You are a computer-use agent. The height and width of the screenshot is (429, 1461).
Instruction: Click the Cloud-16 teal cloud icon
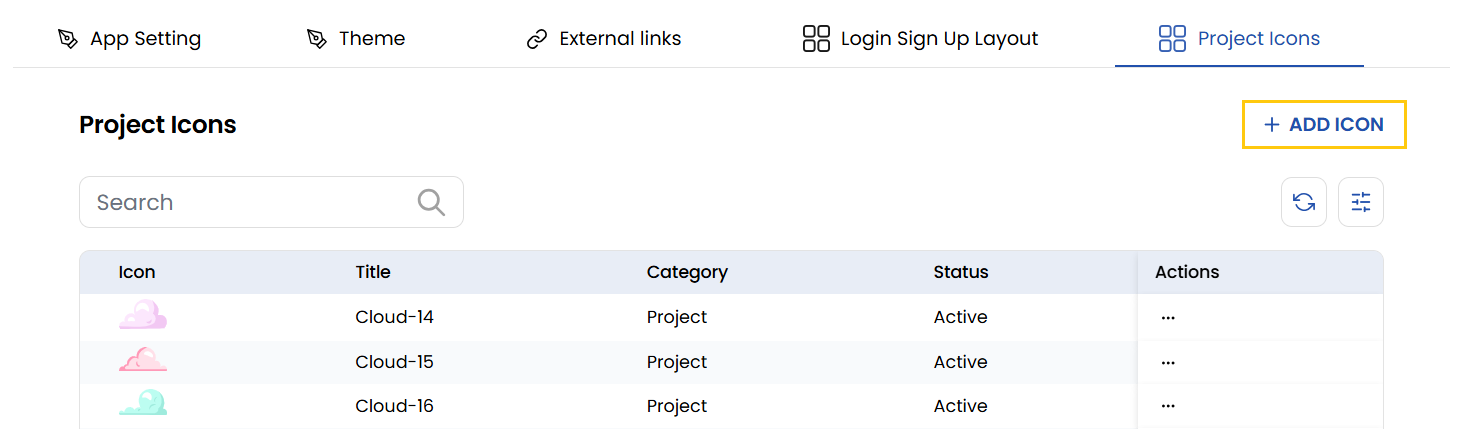142,404
